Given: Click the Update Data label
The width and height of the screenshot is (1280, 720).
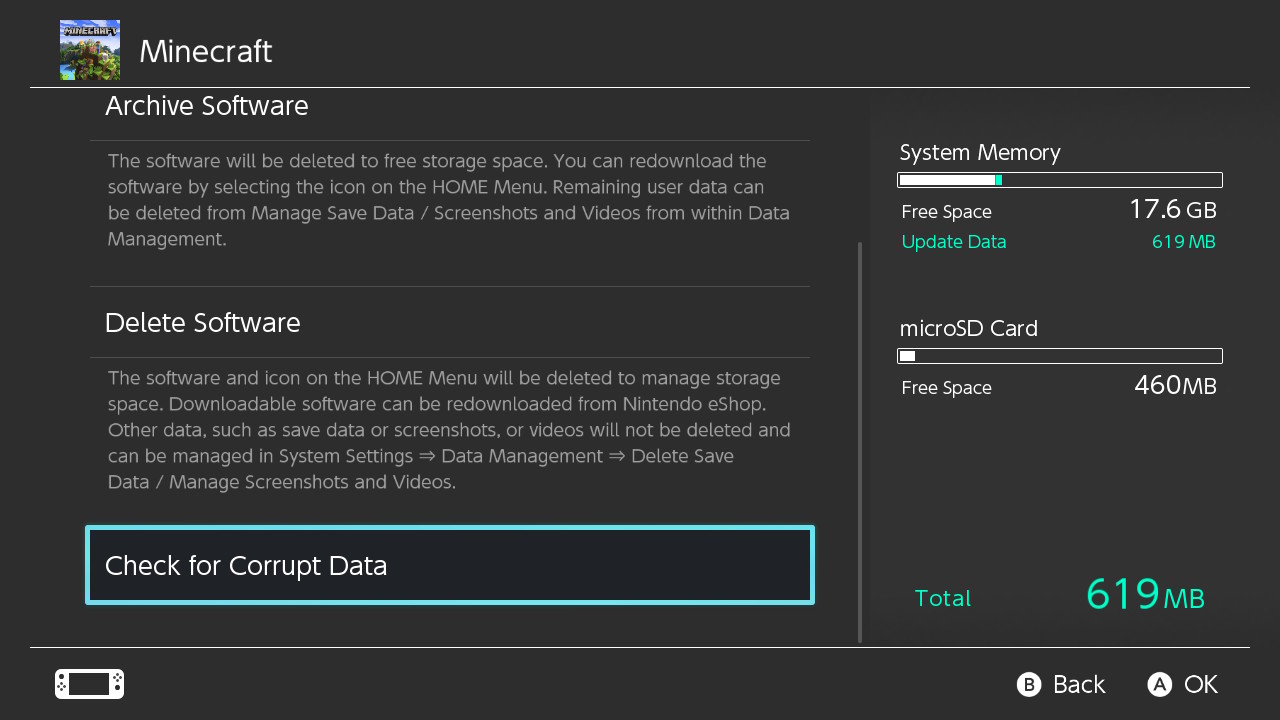Looking at the screenshot, I should (953, 242).
